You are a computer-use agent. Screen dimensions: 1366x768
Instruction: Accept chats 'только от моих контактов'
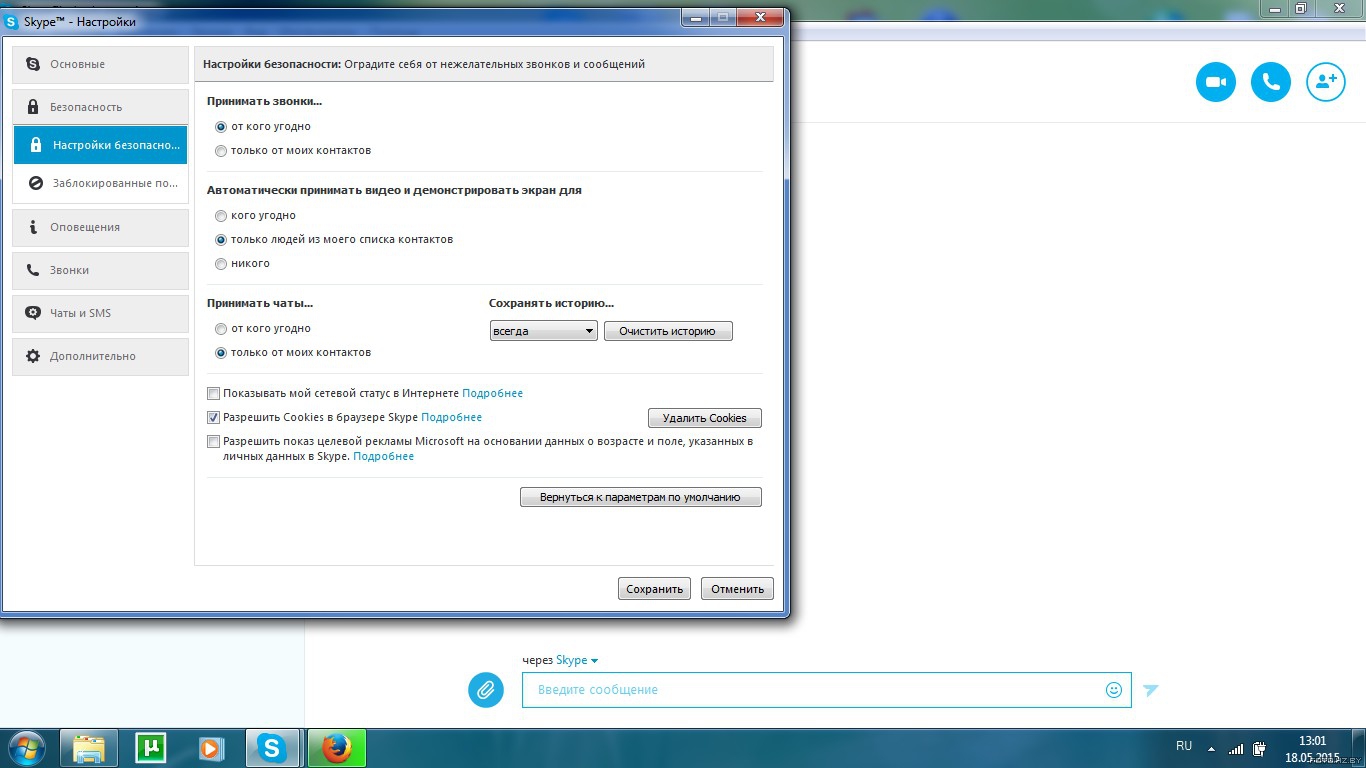click(221, 353)
